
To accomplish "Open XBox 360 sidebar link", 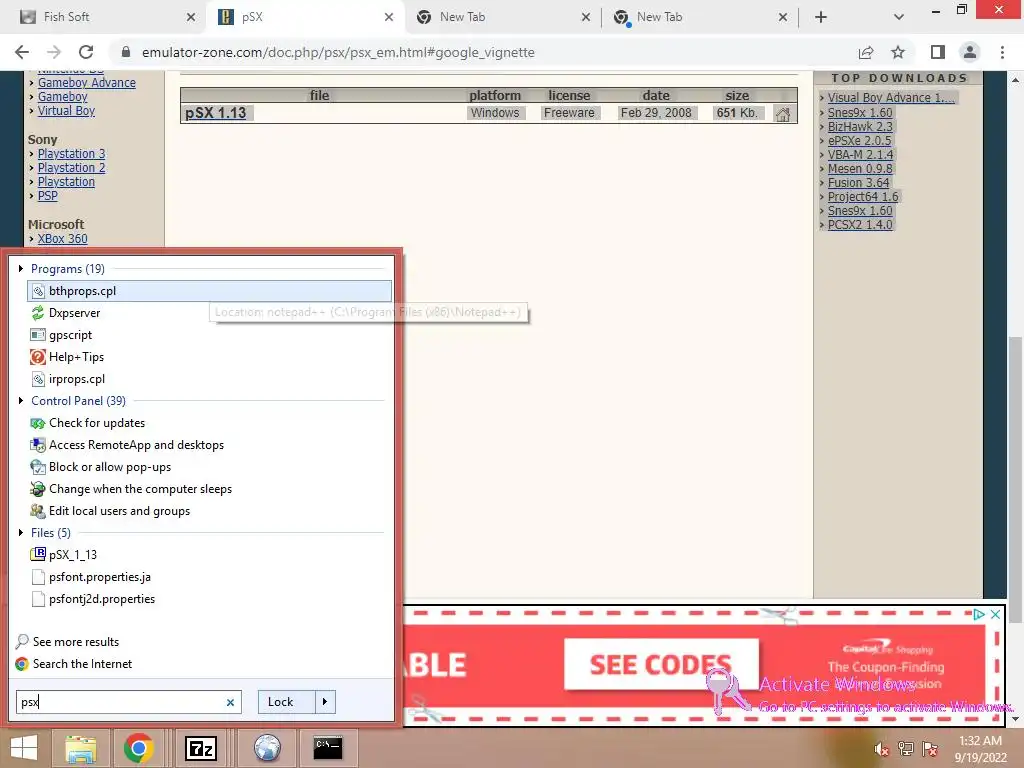I will pos(63,239).
